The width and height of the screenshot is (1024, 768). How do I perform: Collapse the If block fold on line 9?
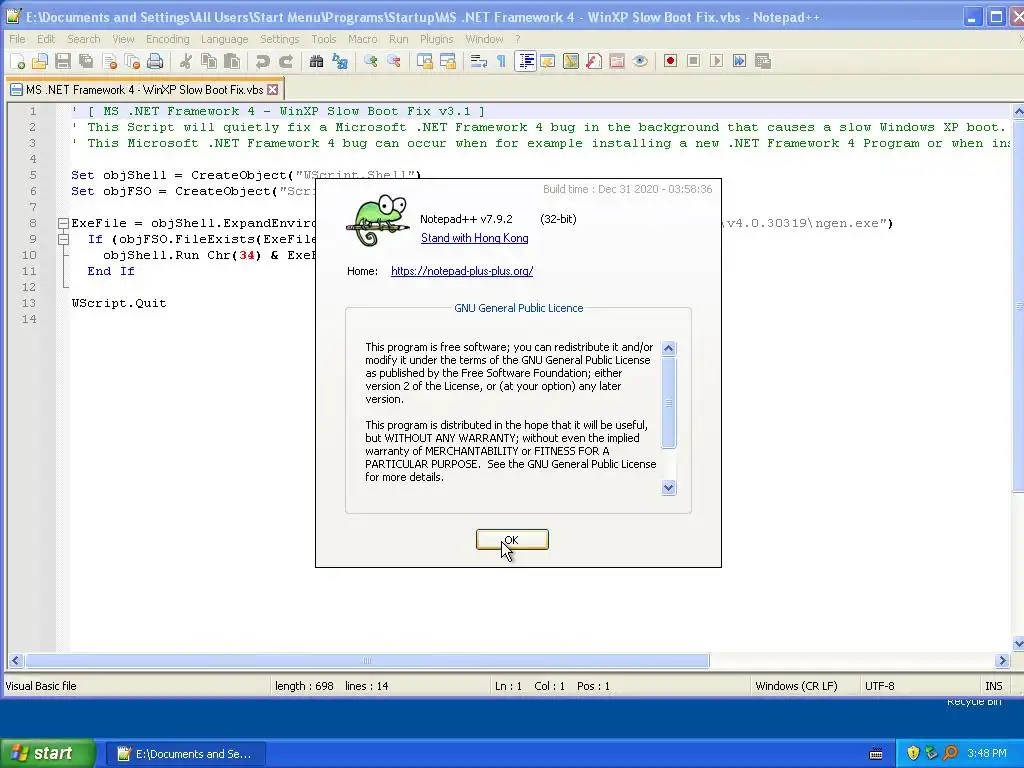coord(63,240)
